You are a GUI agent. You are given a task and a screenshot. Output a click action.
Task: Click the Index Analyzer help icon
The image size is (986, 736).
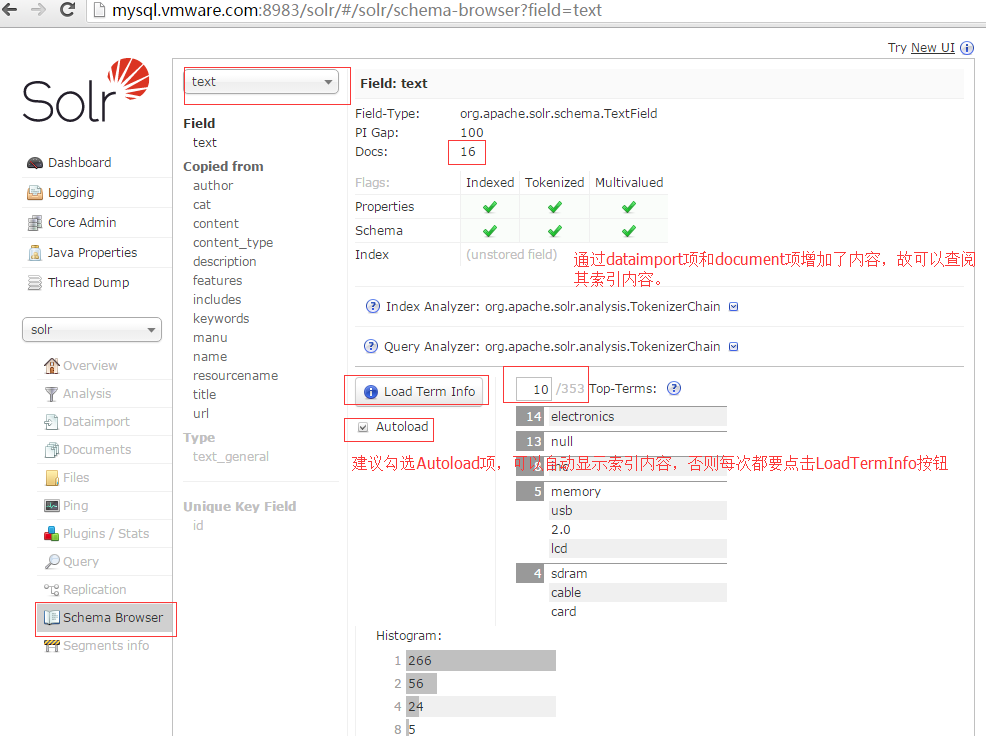click(373, 306)
